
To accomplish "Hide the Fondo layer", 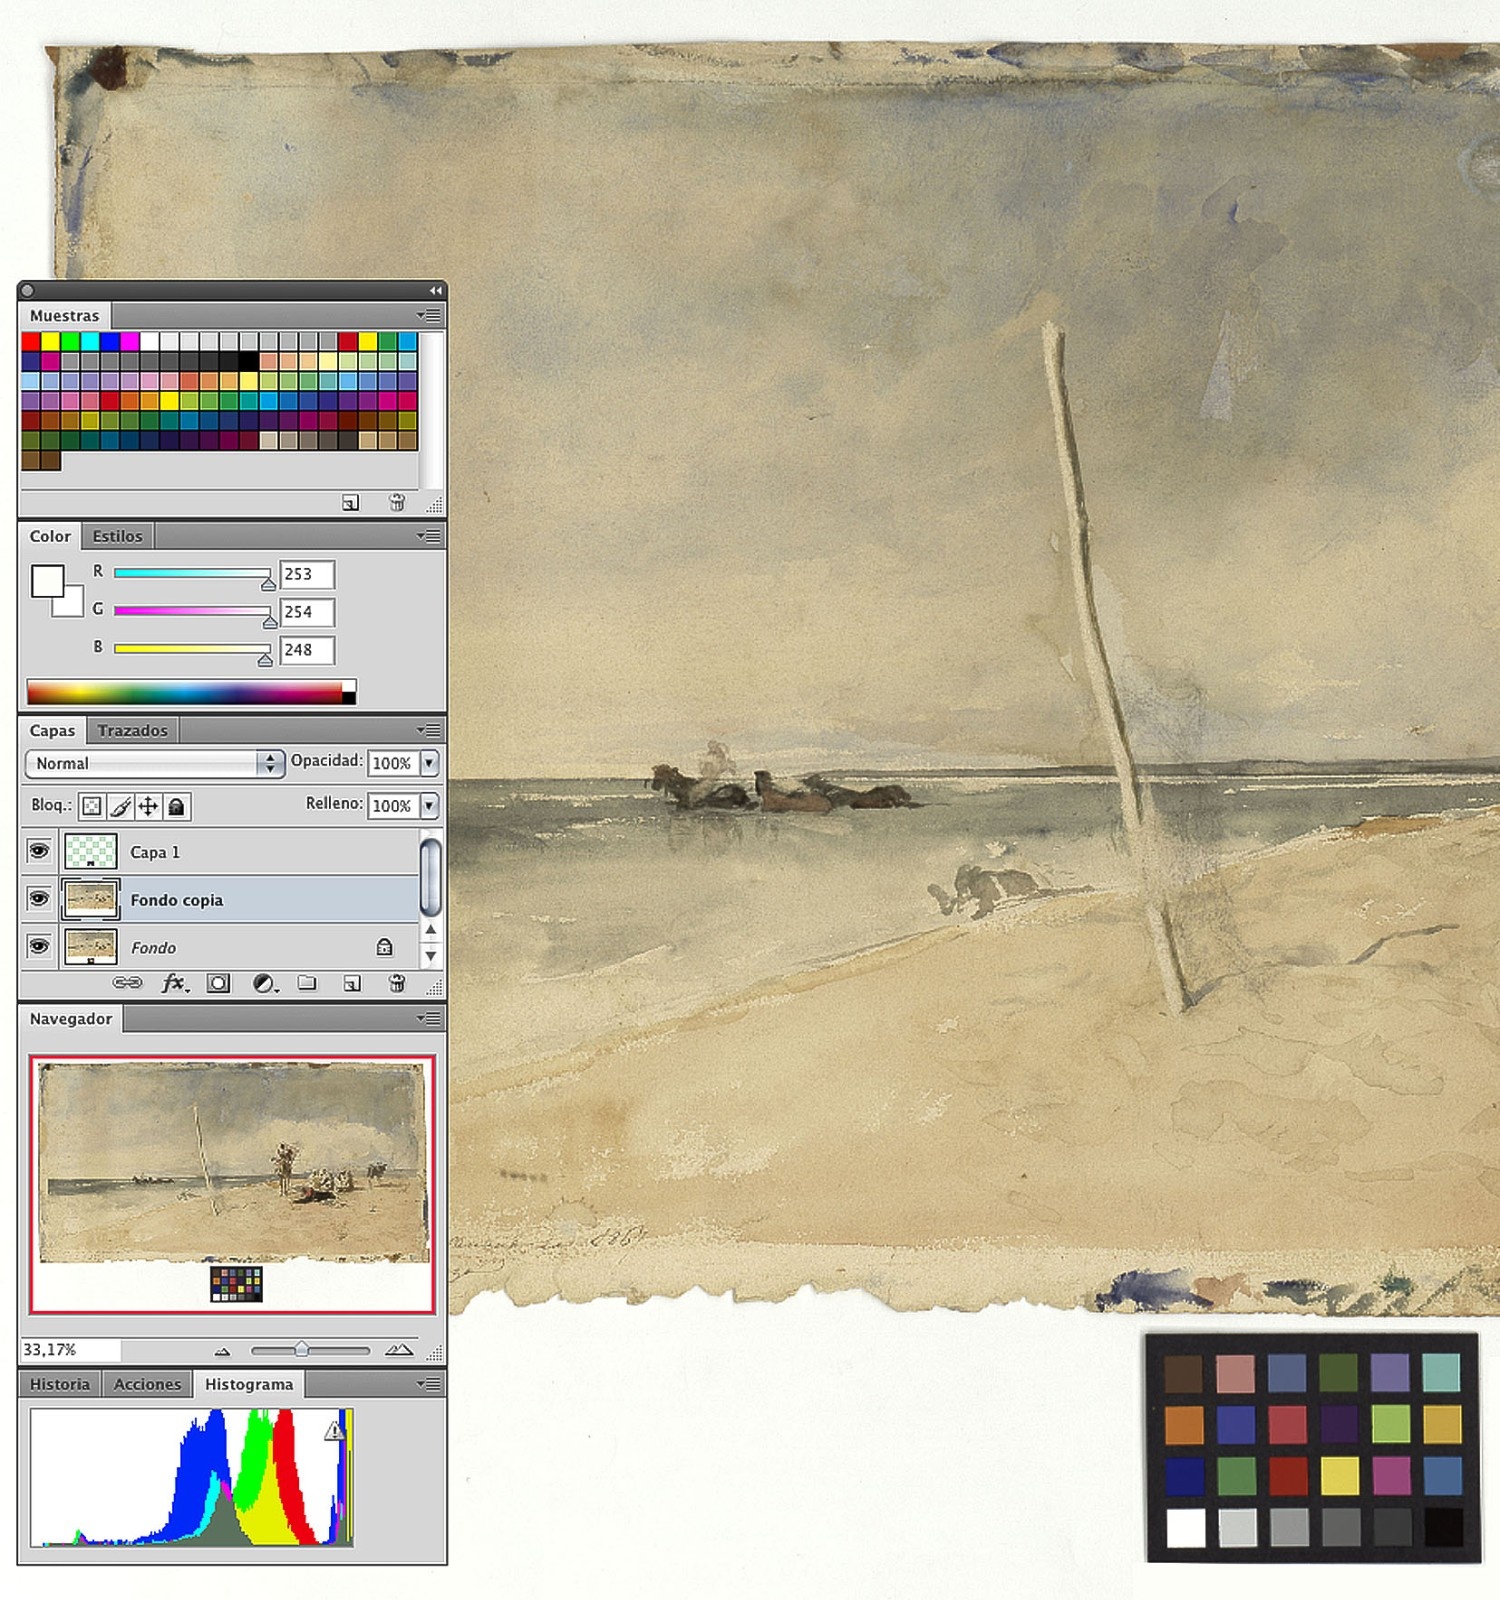I will [39, 945].
